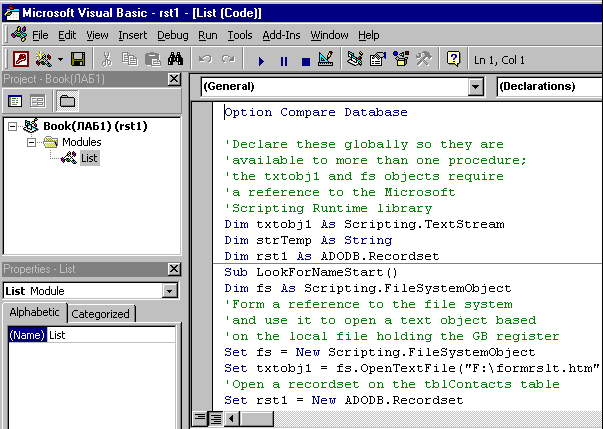Screen dimensions: 603x429
Task: Click the horizontal scrollbar thumb
Action: (256, 418)
